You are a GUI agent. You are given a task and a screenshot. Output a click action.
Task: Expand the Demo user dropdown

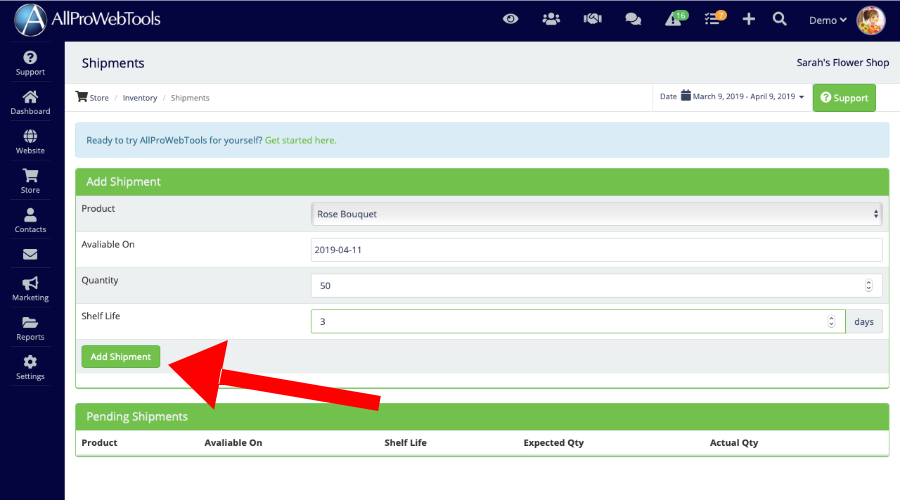pos(827,20)
